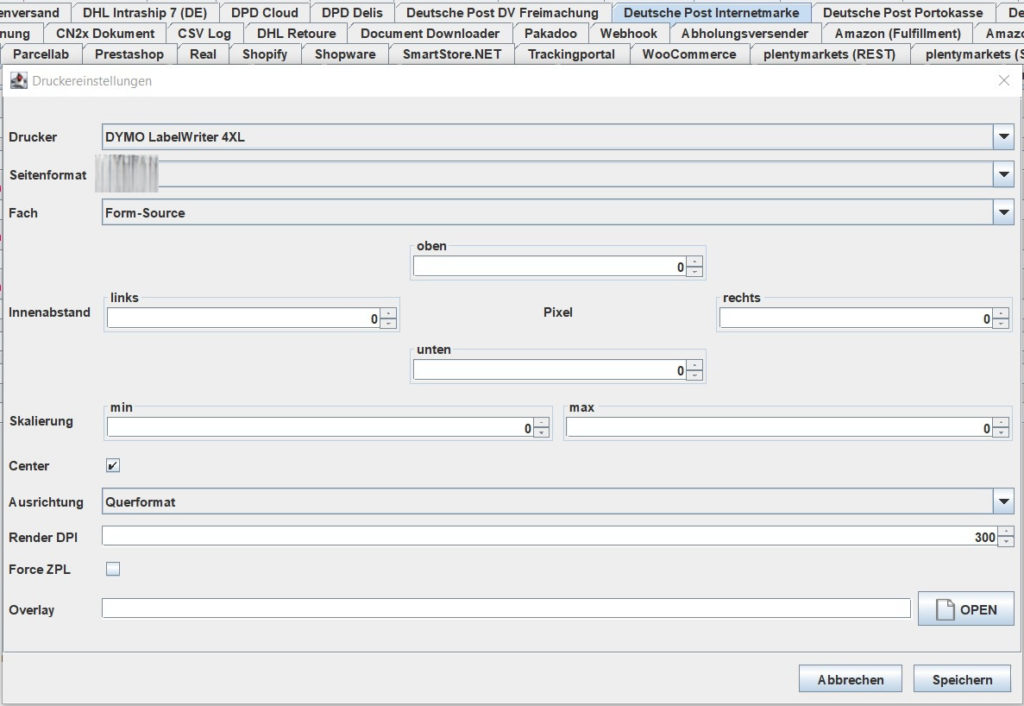Image resolution: width=1024 pixels, height=706 pixels.
Task: Switch to CN2x Dokument tab
Action: (105, 33)
